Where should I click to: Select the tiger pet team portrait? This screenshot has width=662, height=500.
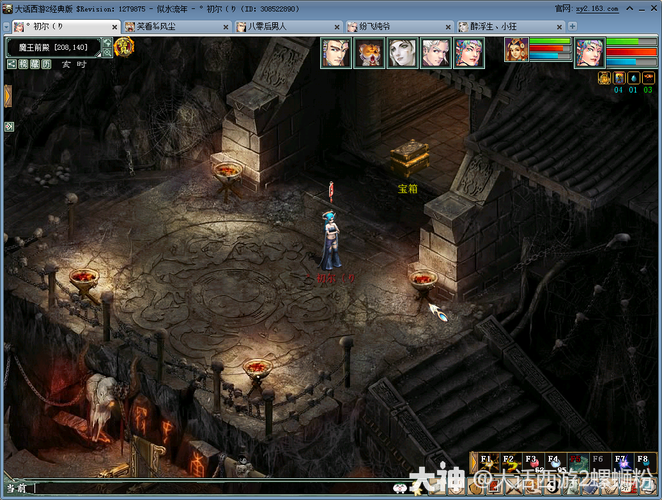tap(369, 53)
